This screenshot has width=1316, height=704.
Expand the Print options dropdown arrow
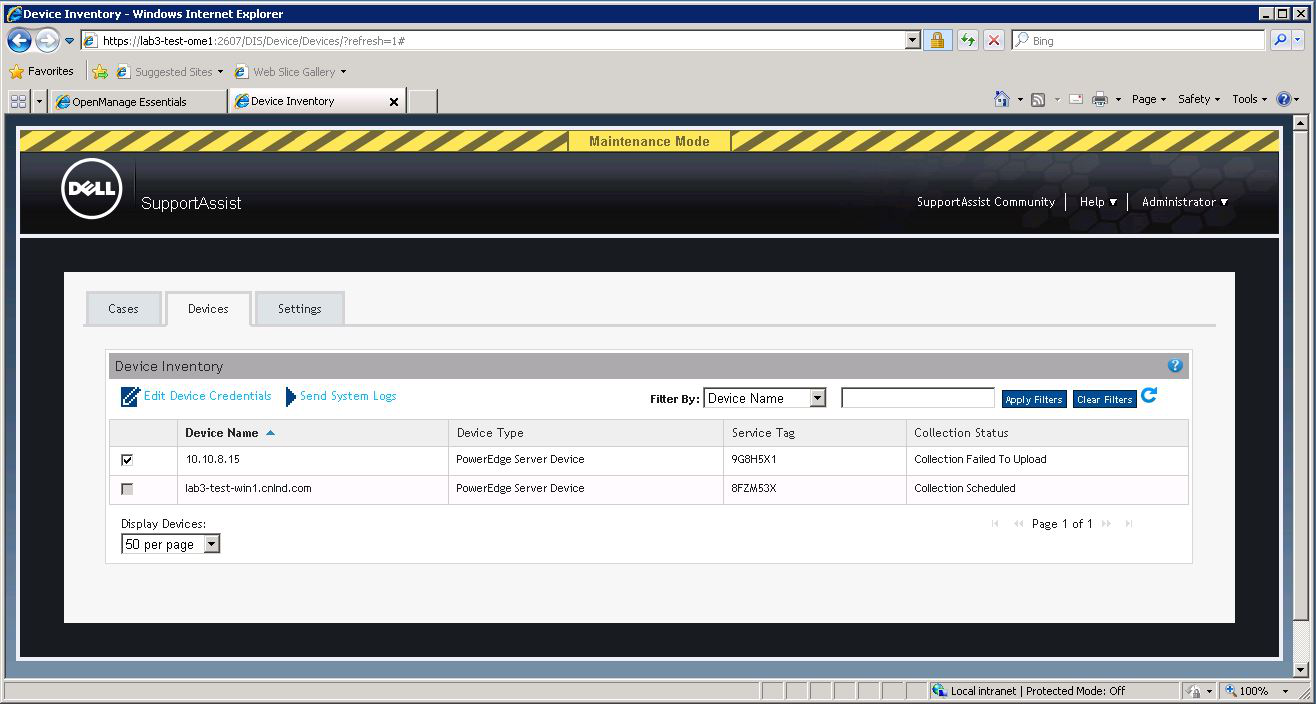pyautogui.click(x=1119, y=100)
